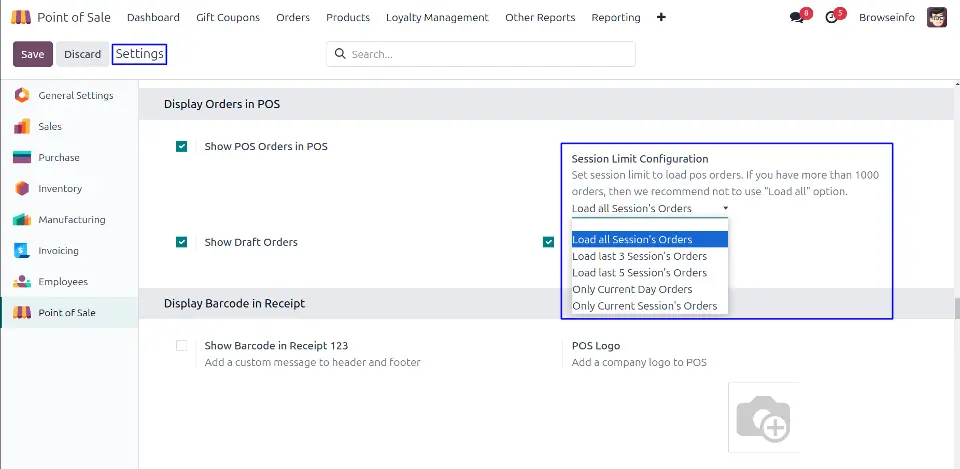
Task: Click the Display Orders in POS heading
Action: tap(222, 104)
